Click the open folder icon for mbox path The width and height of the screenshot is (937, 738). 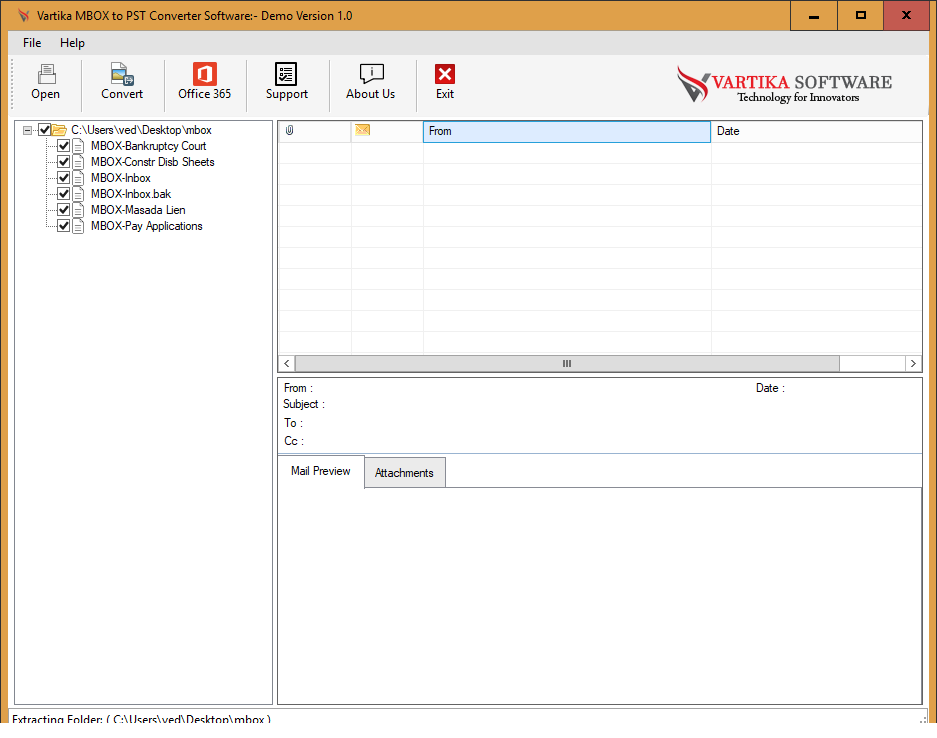(59, 130)
